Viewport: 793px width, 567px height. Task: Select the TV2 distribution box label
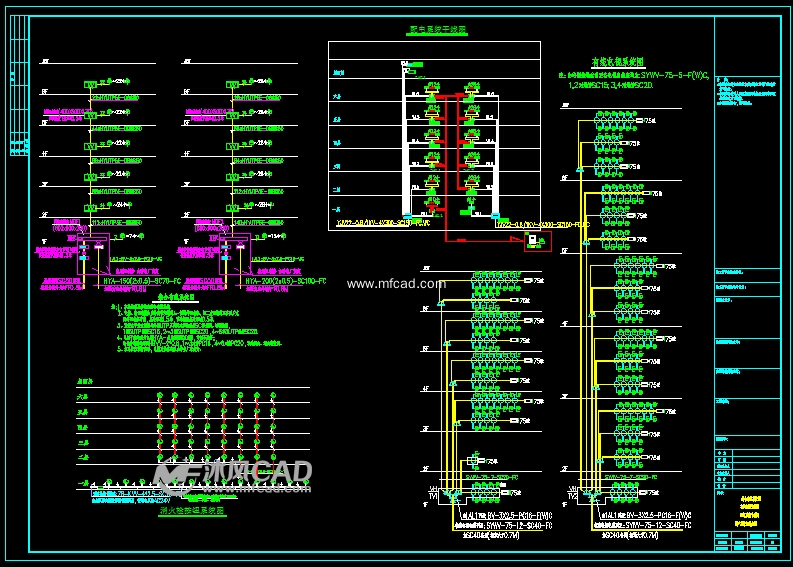click(572, 497)
